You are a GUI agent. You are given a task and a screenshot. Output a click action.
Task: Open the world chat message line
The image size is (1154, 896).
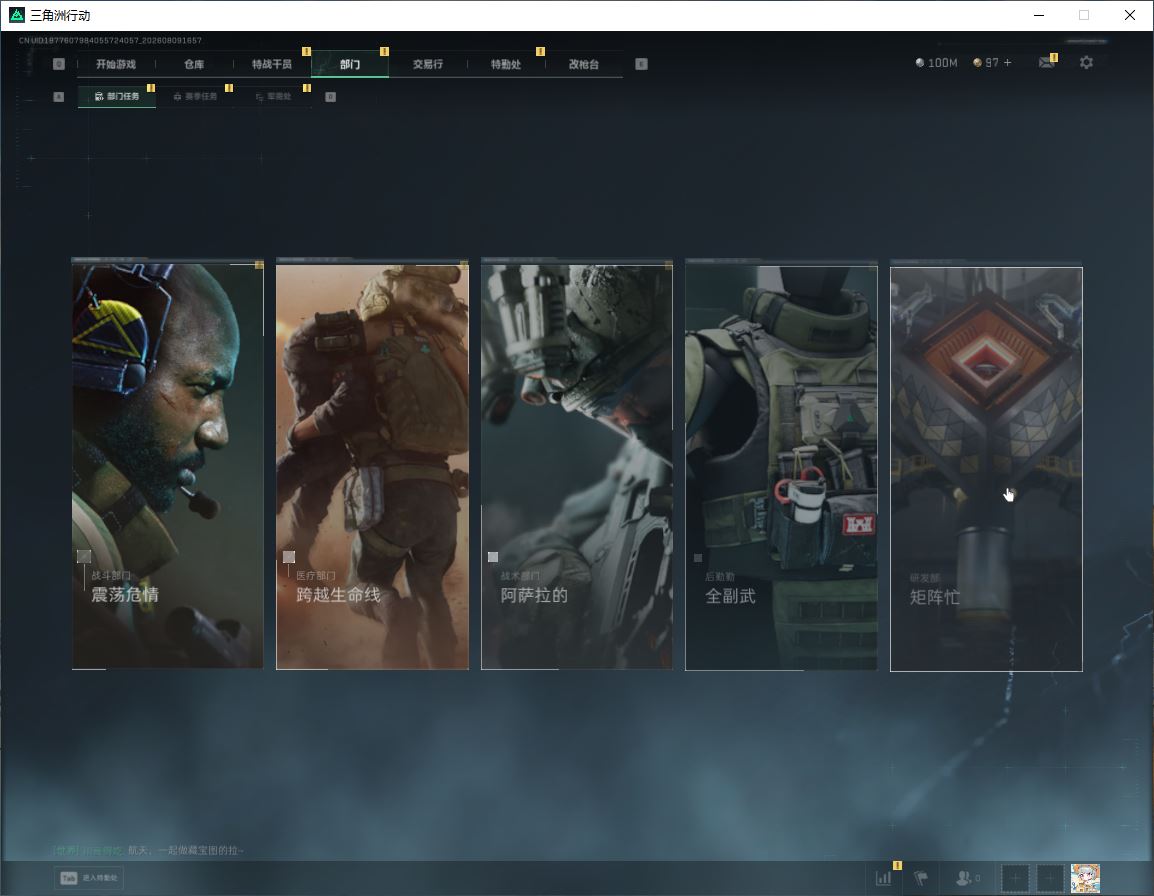[x=148, y=850]
